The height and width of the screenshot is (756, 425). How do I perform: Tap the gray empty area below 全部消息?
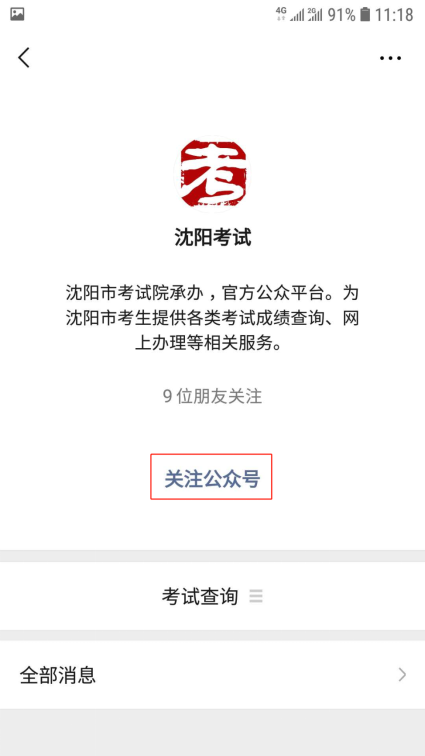[212, 732]
